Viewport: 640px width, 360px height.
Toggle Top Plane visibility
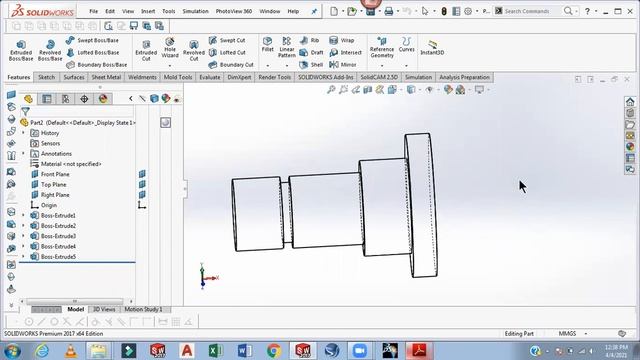(142, 184)
